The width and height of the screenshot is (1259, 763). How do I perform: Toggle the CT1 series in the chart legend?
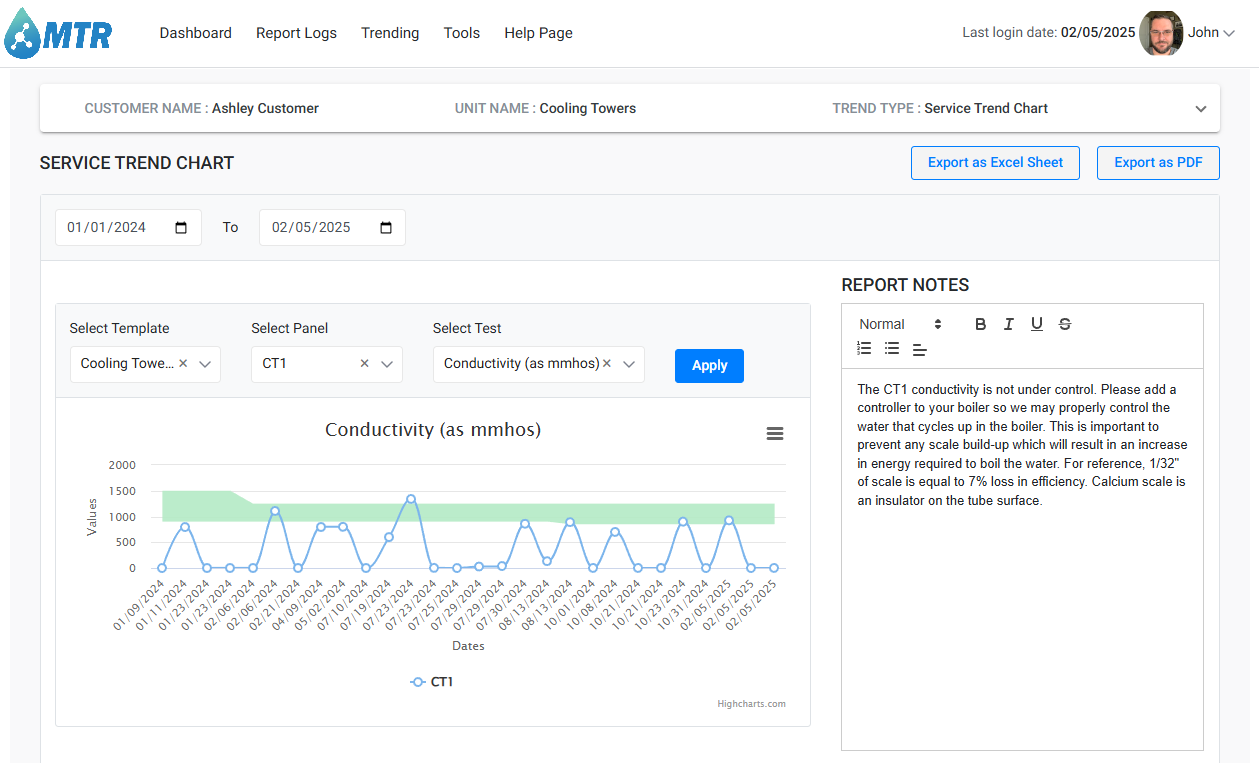(x=431, y=681)
